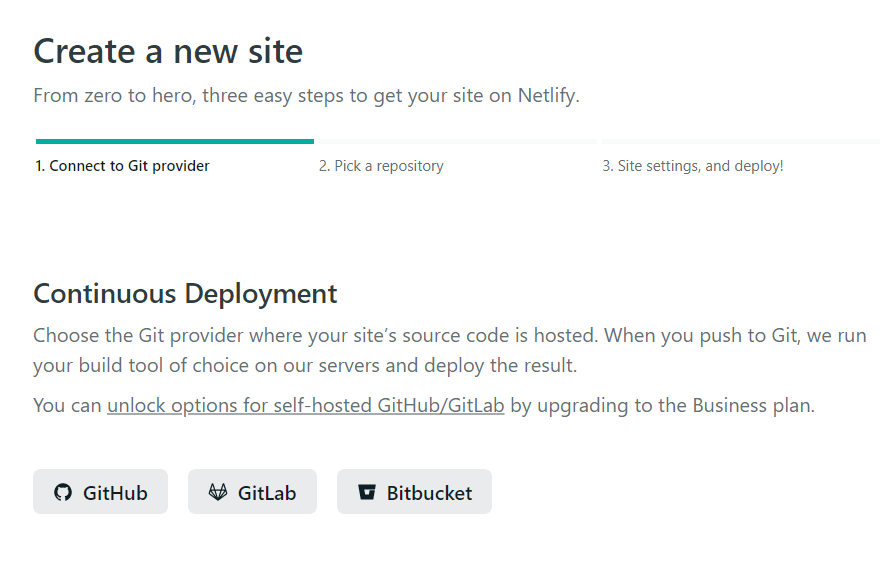Click the Bitbucket bucket icon
883x568 pixels.
(367, 492)
